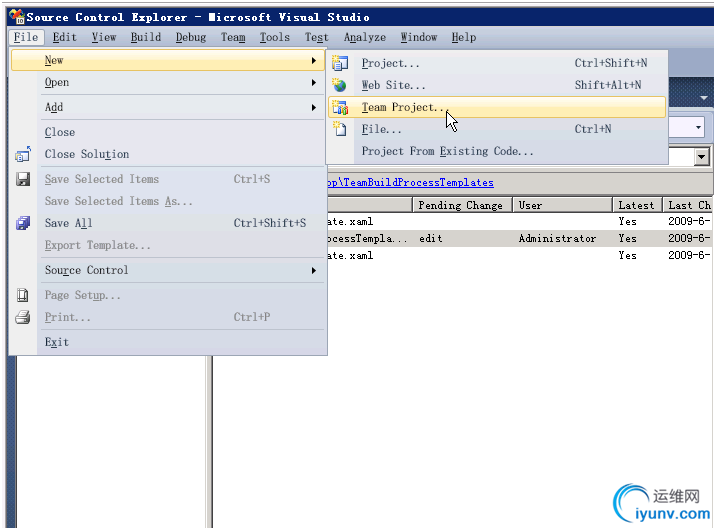Click the TeamBuildProcessTemplates path link
Viewport: 716px width, 530px height.
(x=418, y=183)
